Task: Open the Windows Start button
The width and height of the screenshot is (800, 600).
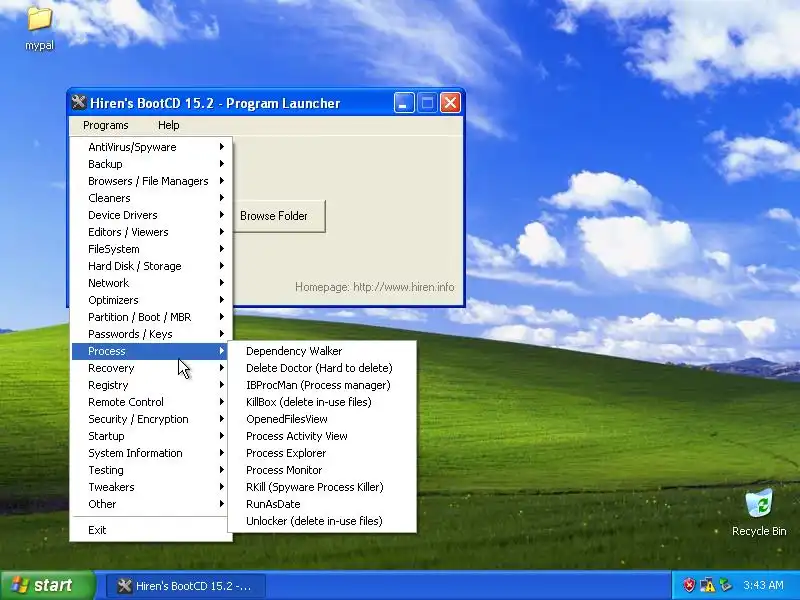Action: [x=47, y=585]
